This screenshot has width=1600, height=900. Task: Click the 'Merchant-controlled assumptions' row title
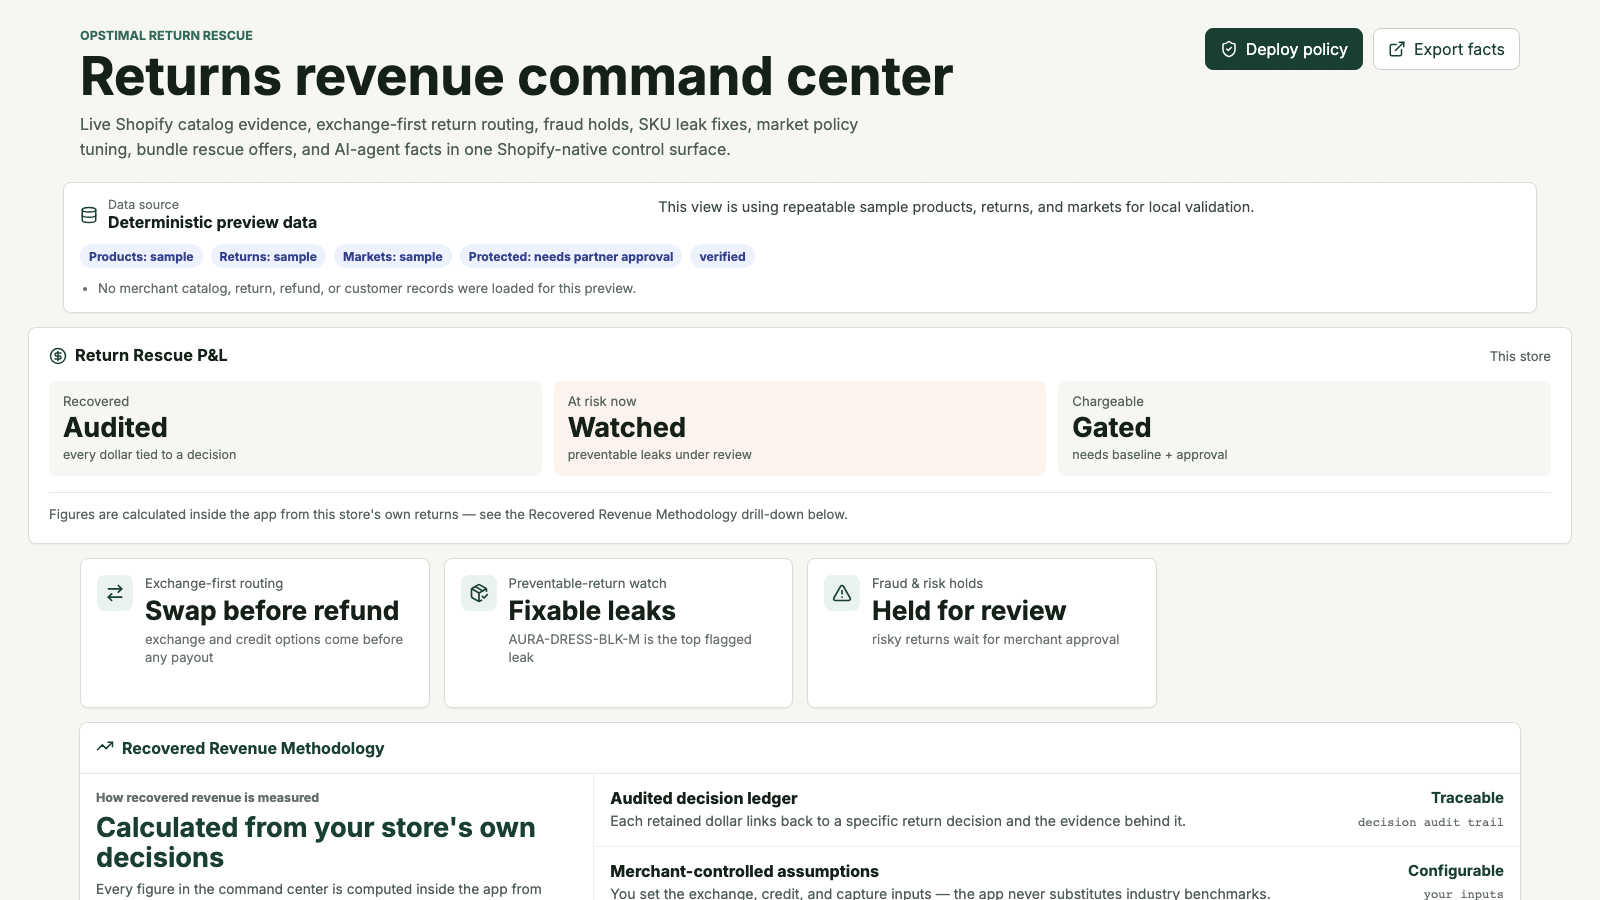tap(745, 871)
